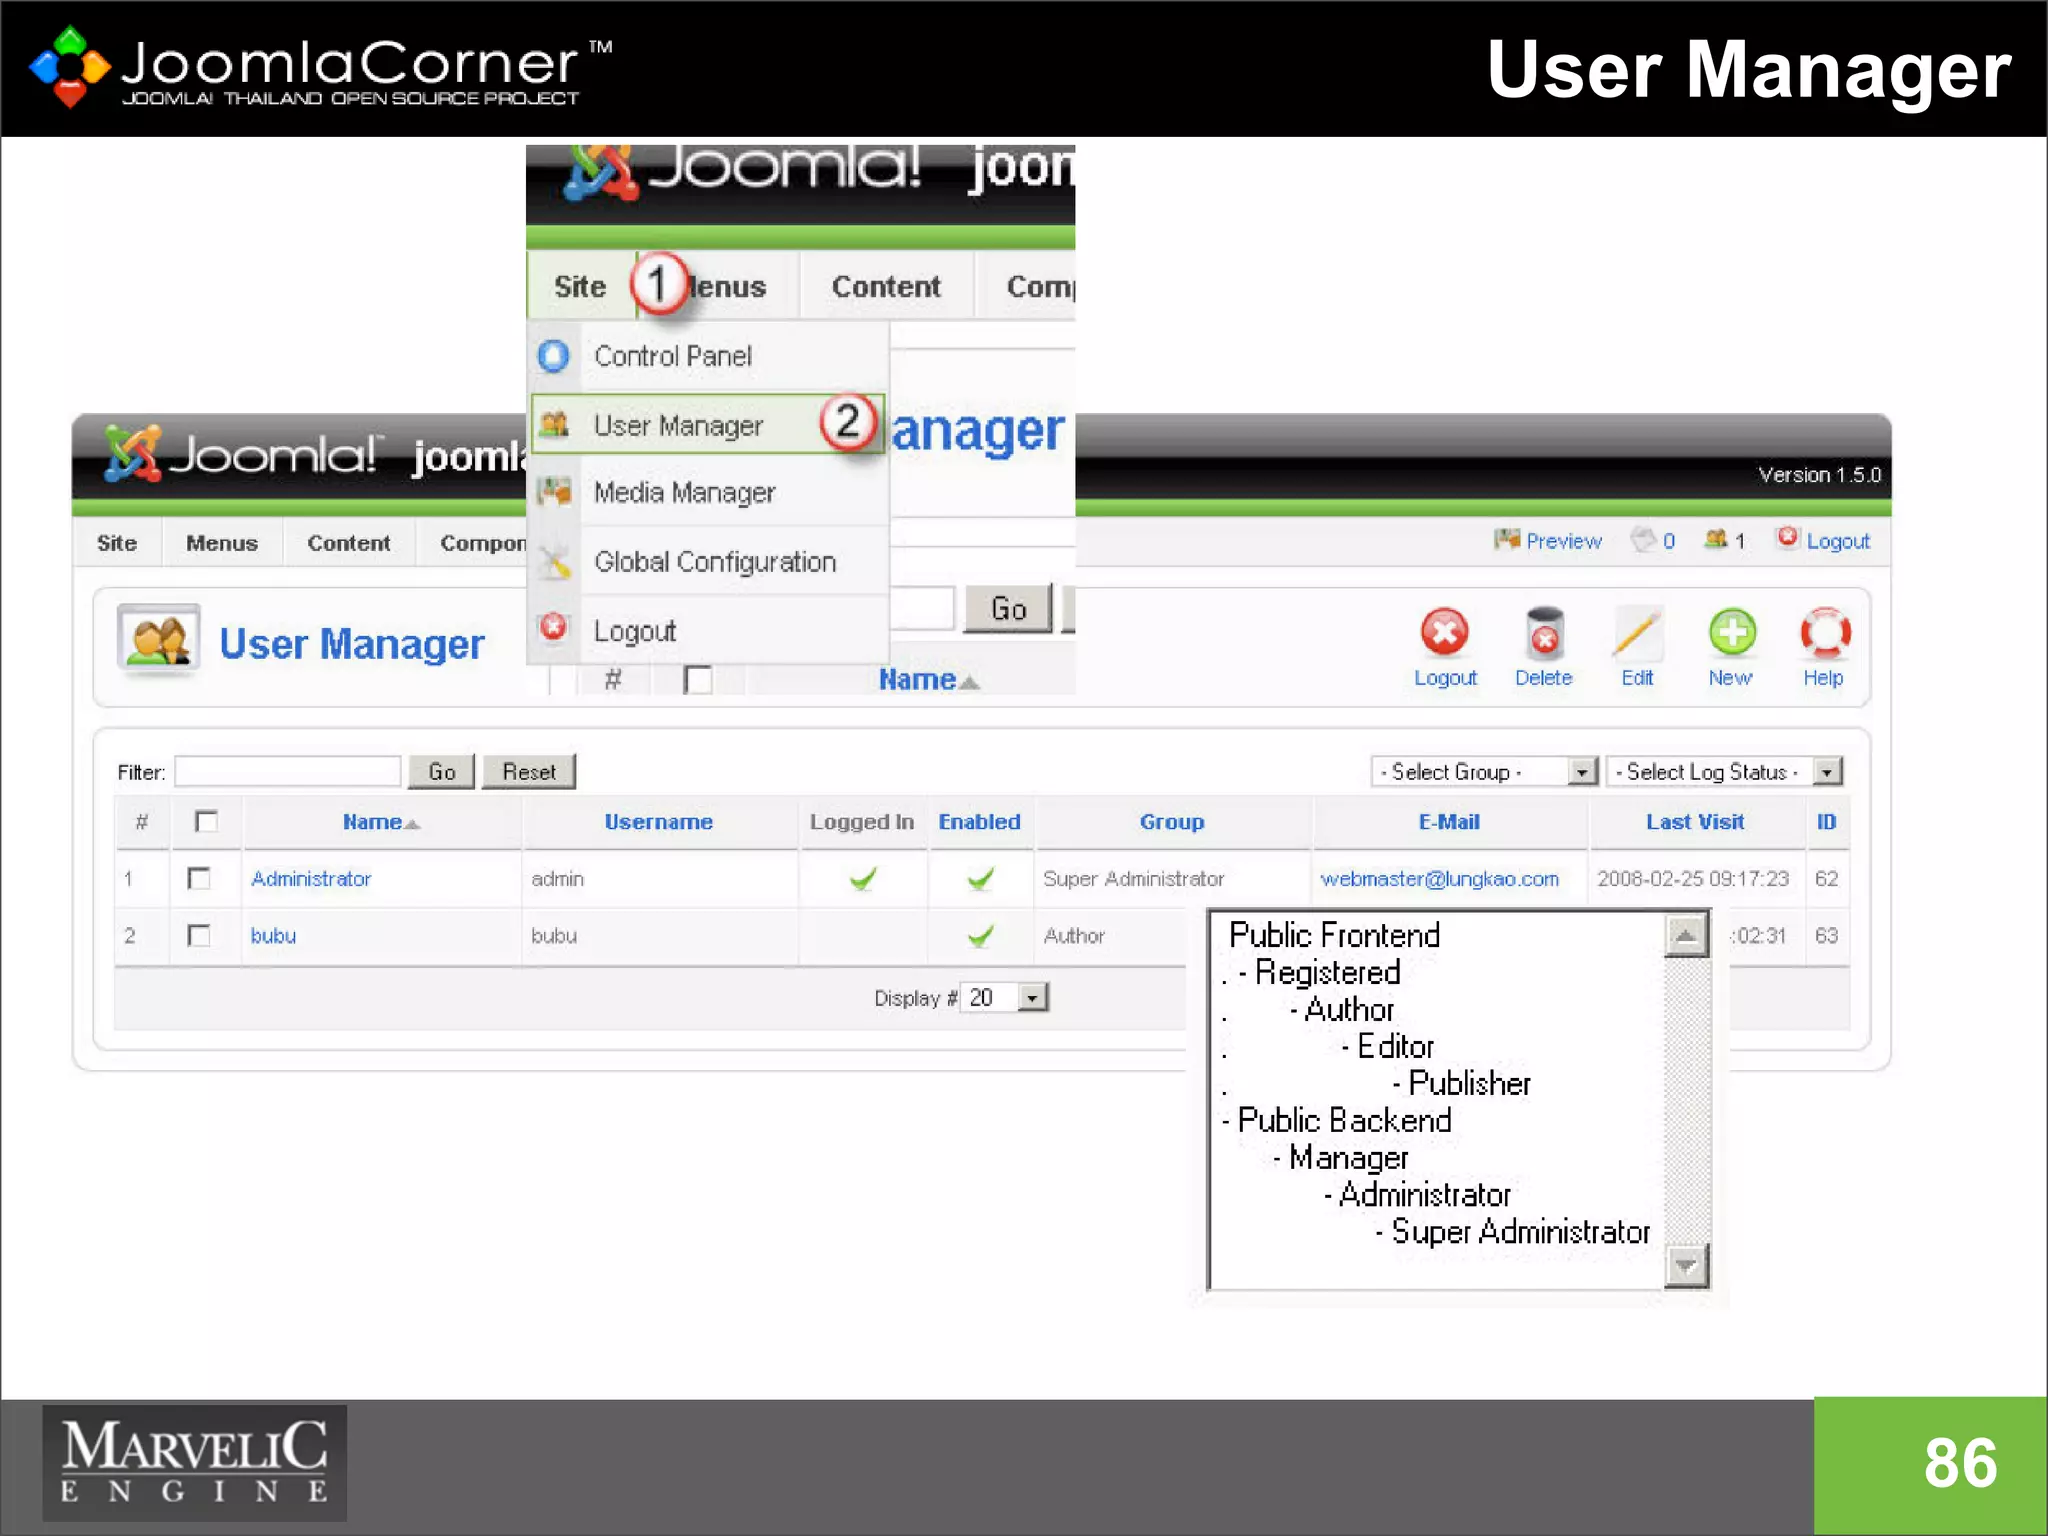Select Author in group list
The height and width of the screenshot is (1536, 2048).
tap(1348, 1009)
